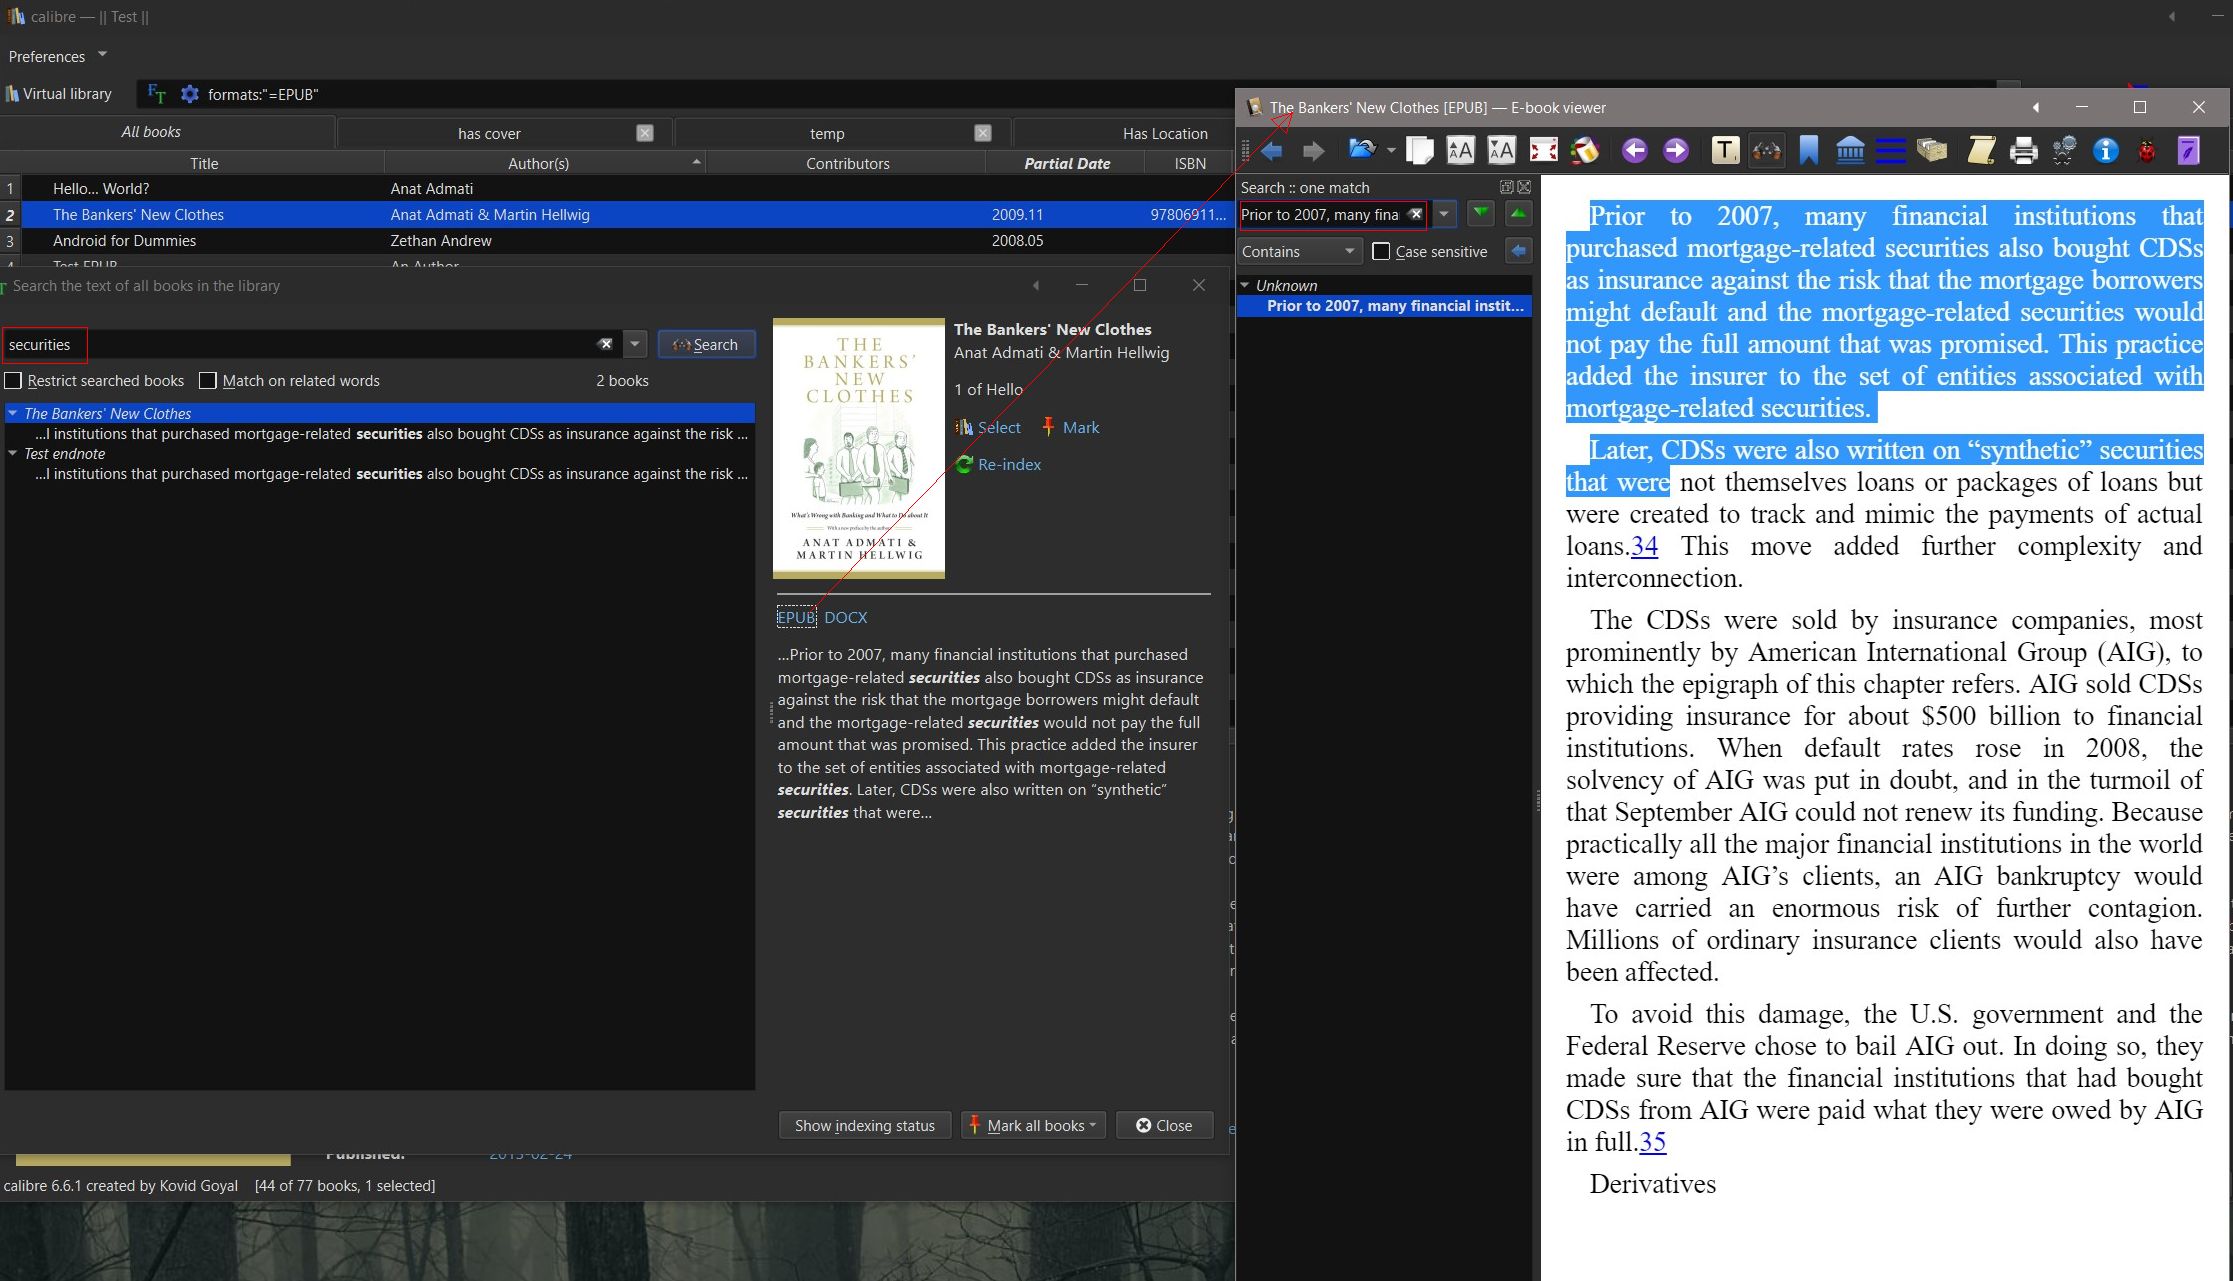Viewport: 2233px width, 1281px height.
Task: Clear the viewer search text 'Prior to 2007'
Action: [1415, 214]
